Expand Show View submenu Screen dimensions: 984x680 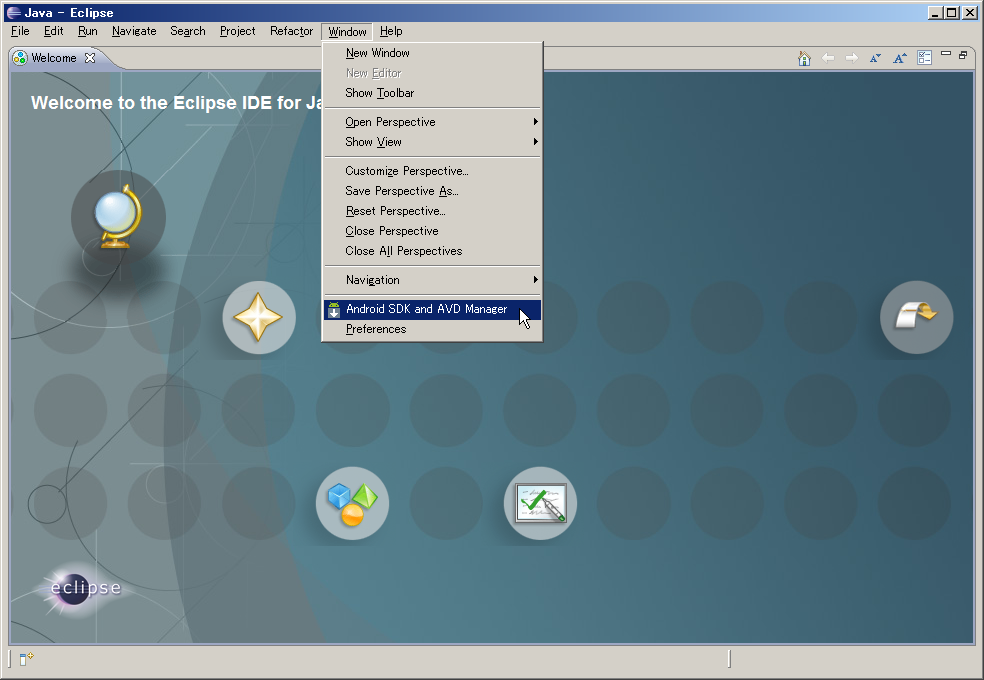pos(432,142)
